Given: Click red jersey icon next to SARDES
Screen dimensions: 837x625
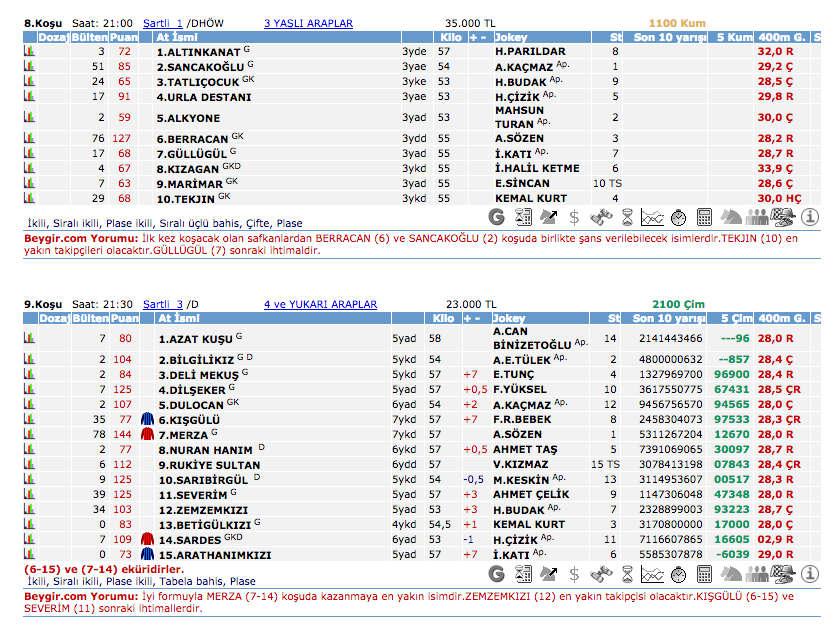Looking at the screenshot, I should (148, 539).
